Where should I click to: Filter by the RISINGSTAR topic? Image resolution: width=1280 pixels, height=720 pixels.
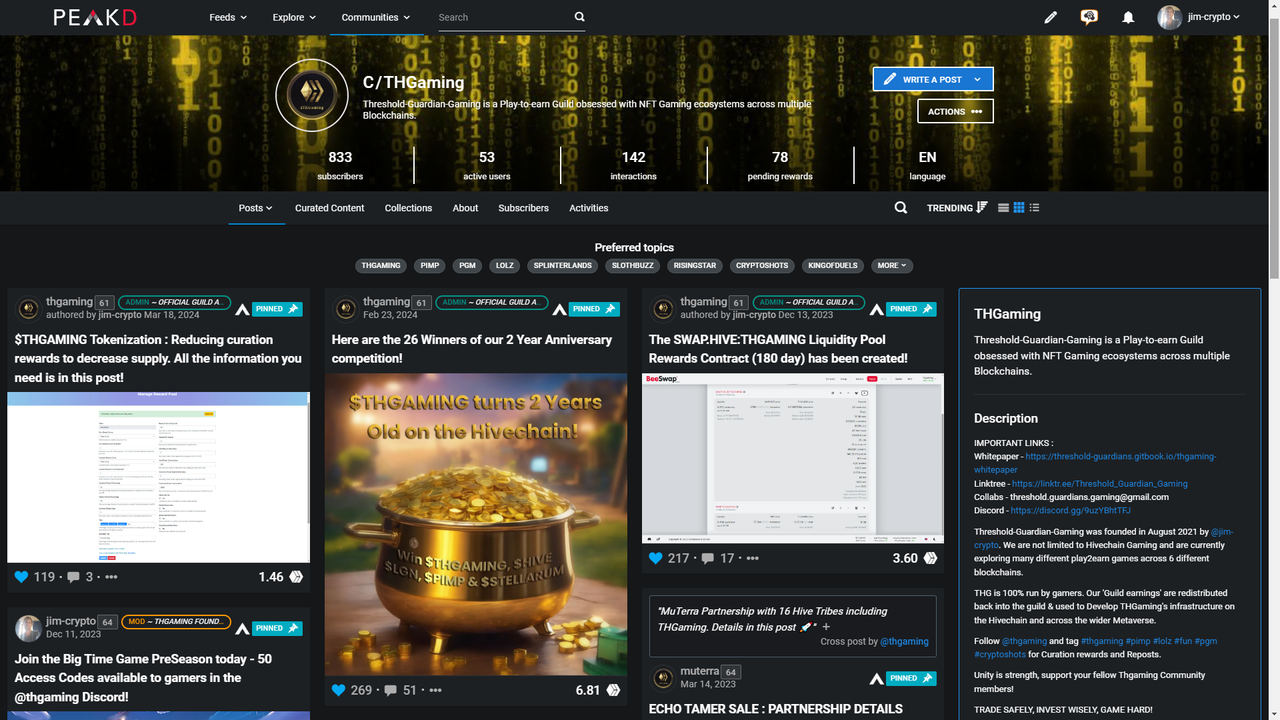coord(695,266)
